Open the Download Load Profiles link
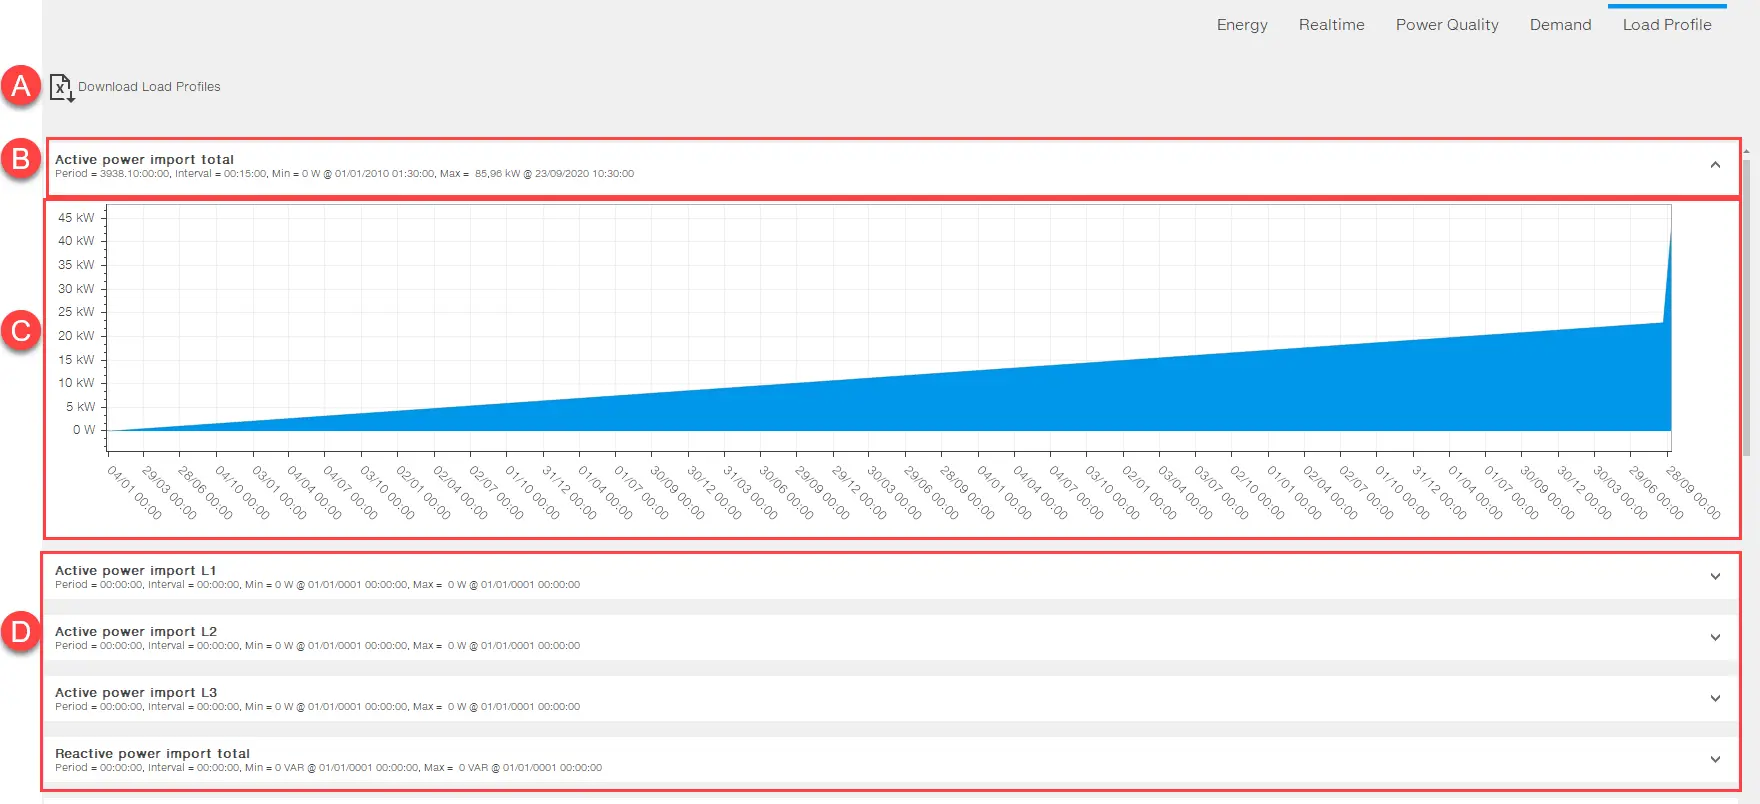The width and height of the screenshot is (1760, 804). tap(149, 87)
